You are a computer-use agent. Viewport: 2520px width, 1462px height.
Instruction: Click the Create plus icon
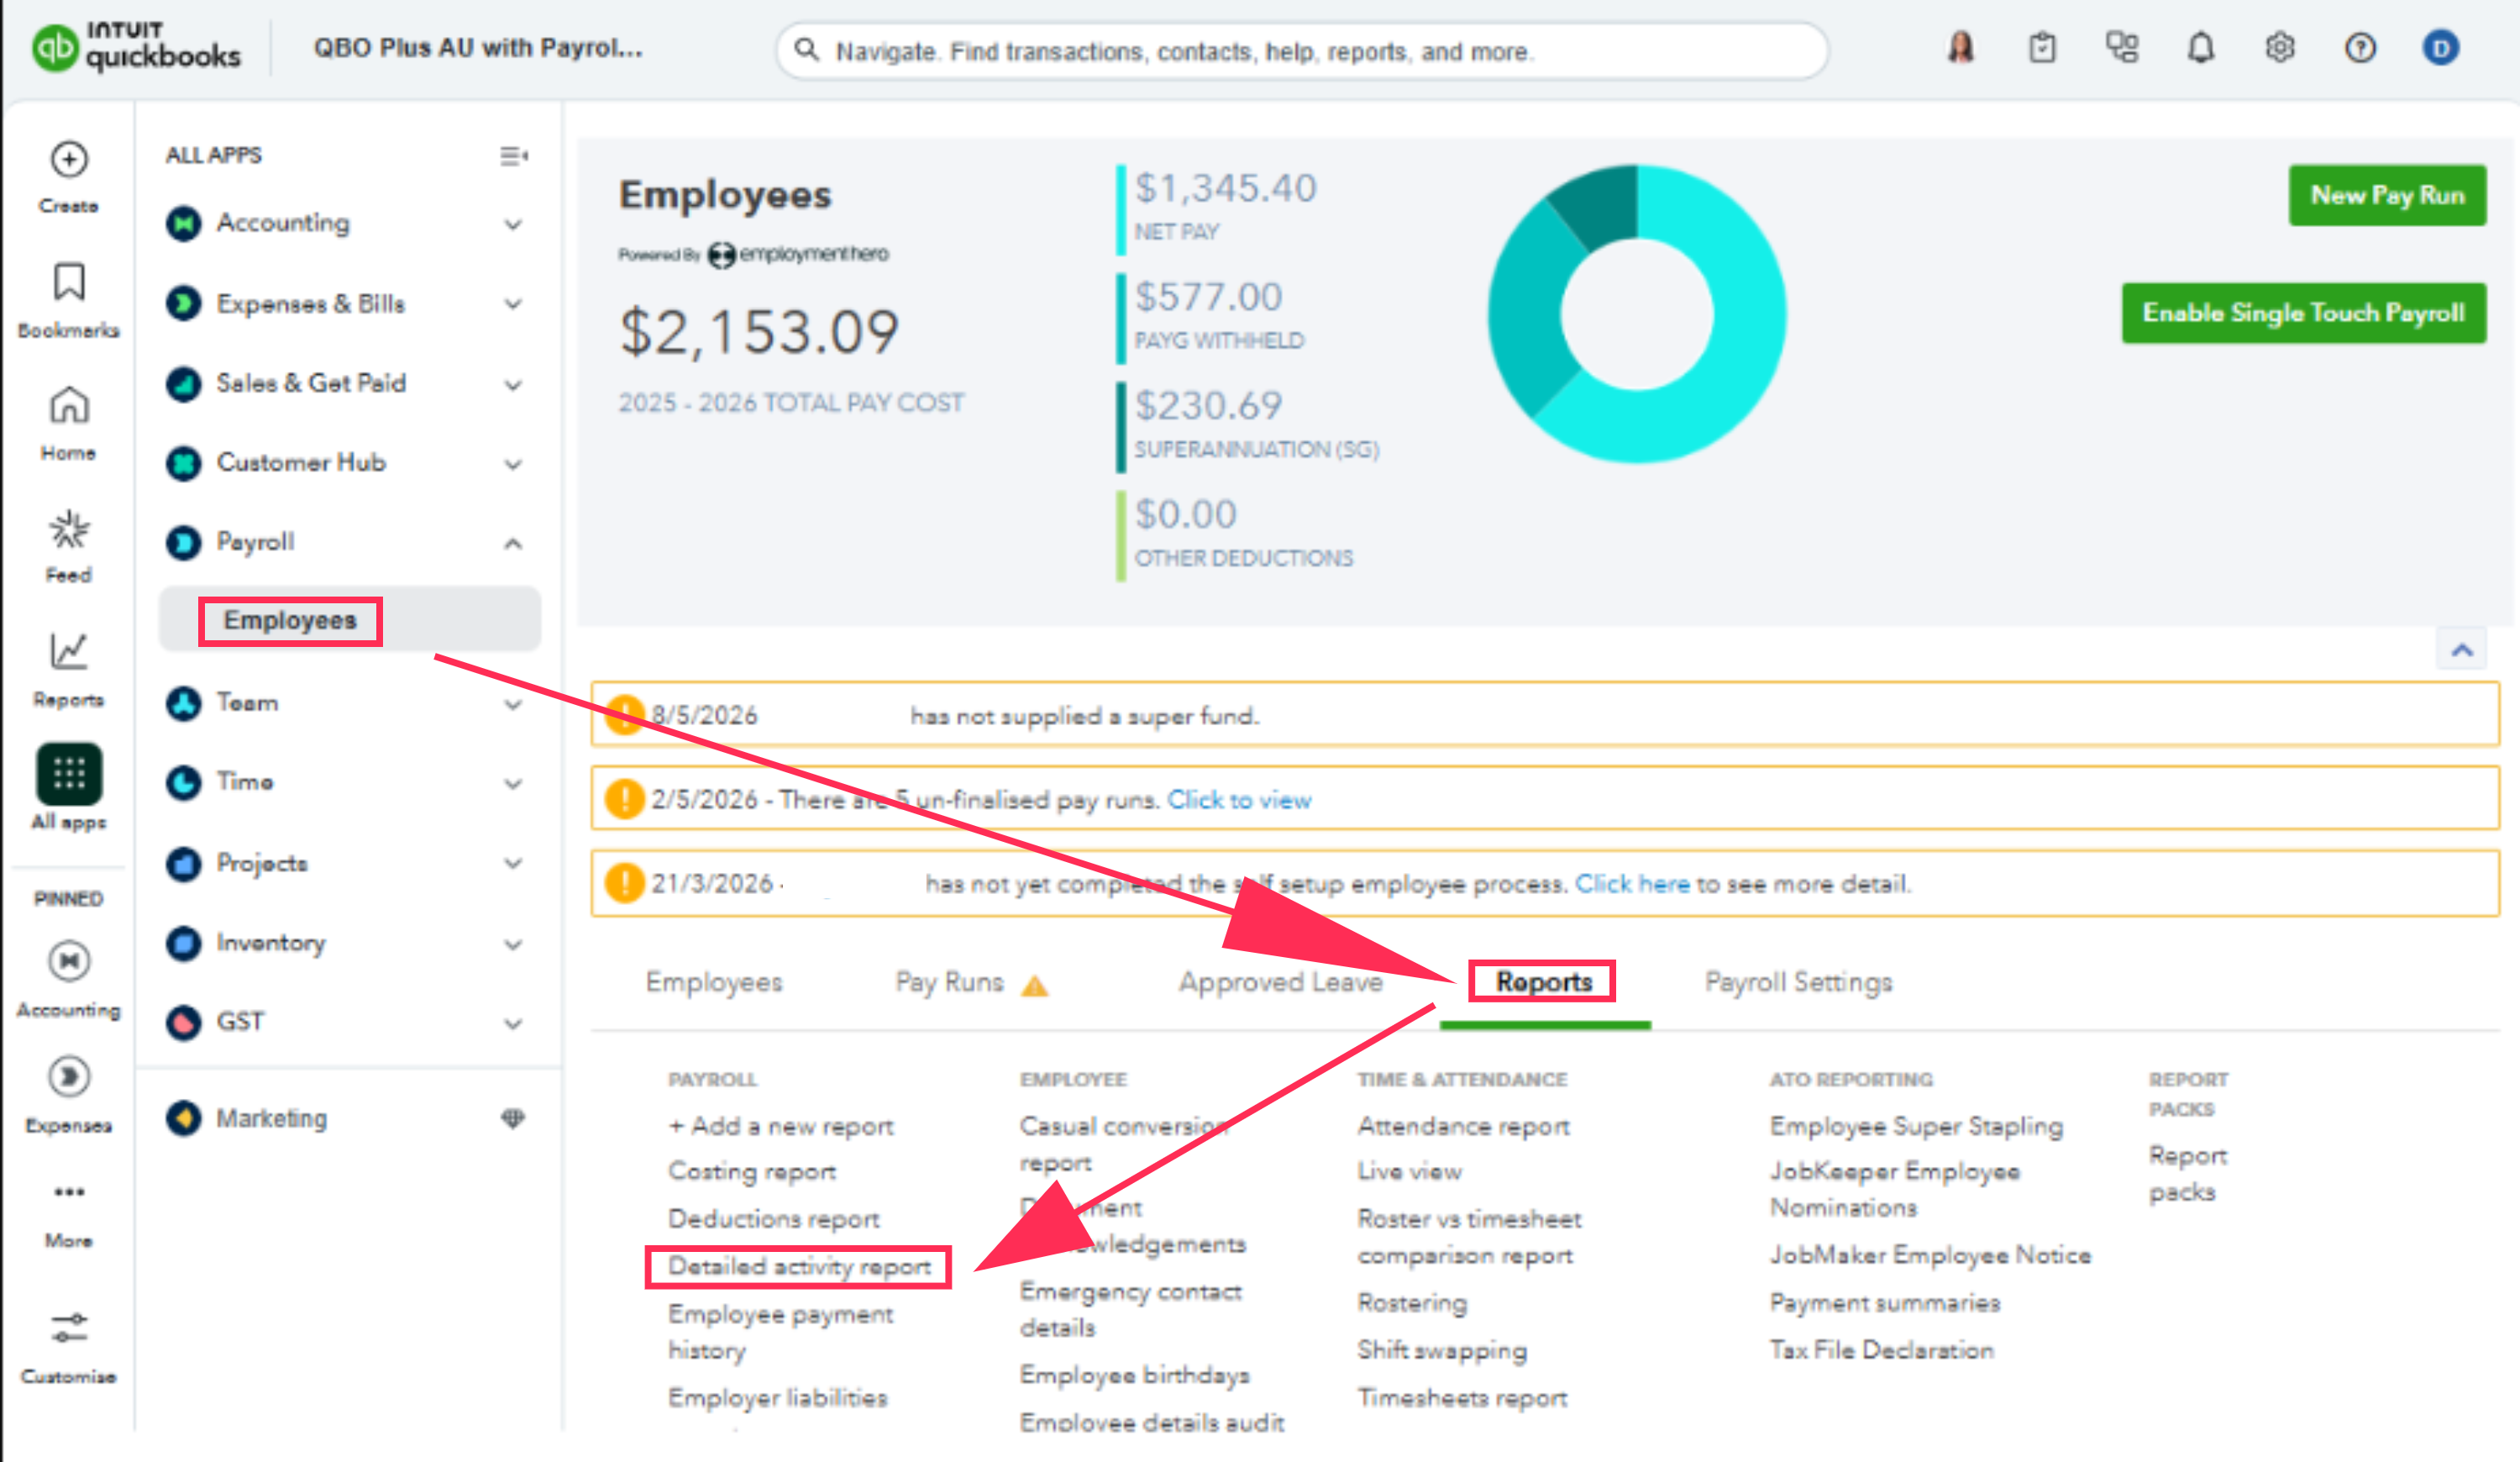point(69,160)
